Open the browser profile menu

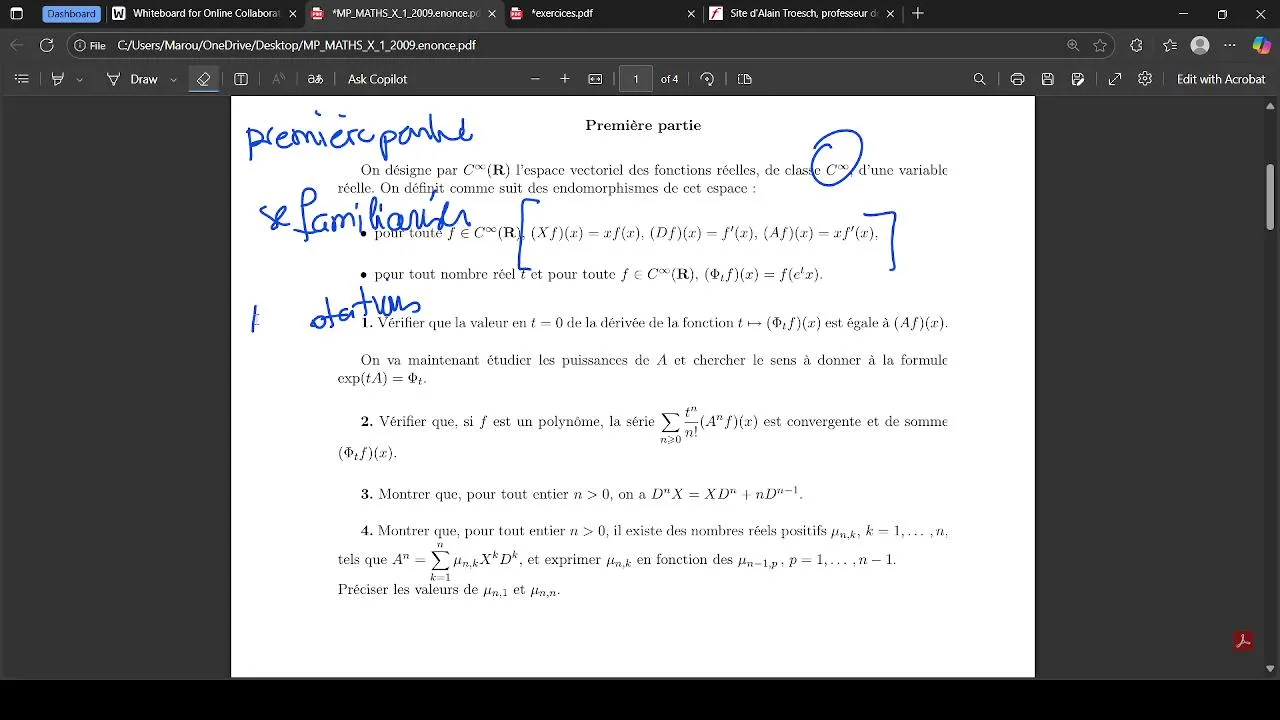[x=1200, y=45]
